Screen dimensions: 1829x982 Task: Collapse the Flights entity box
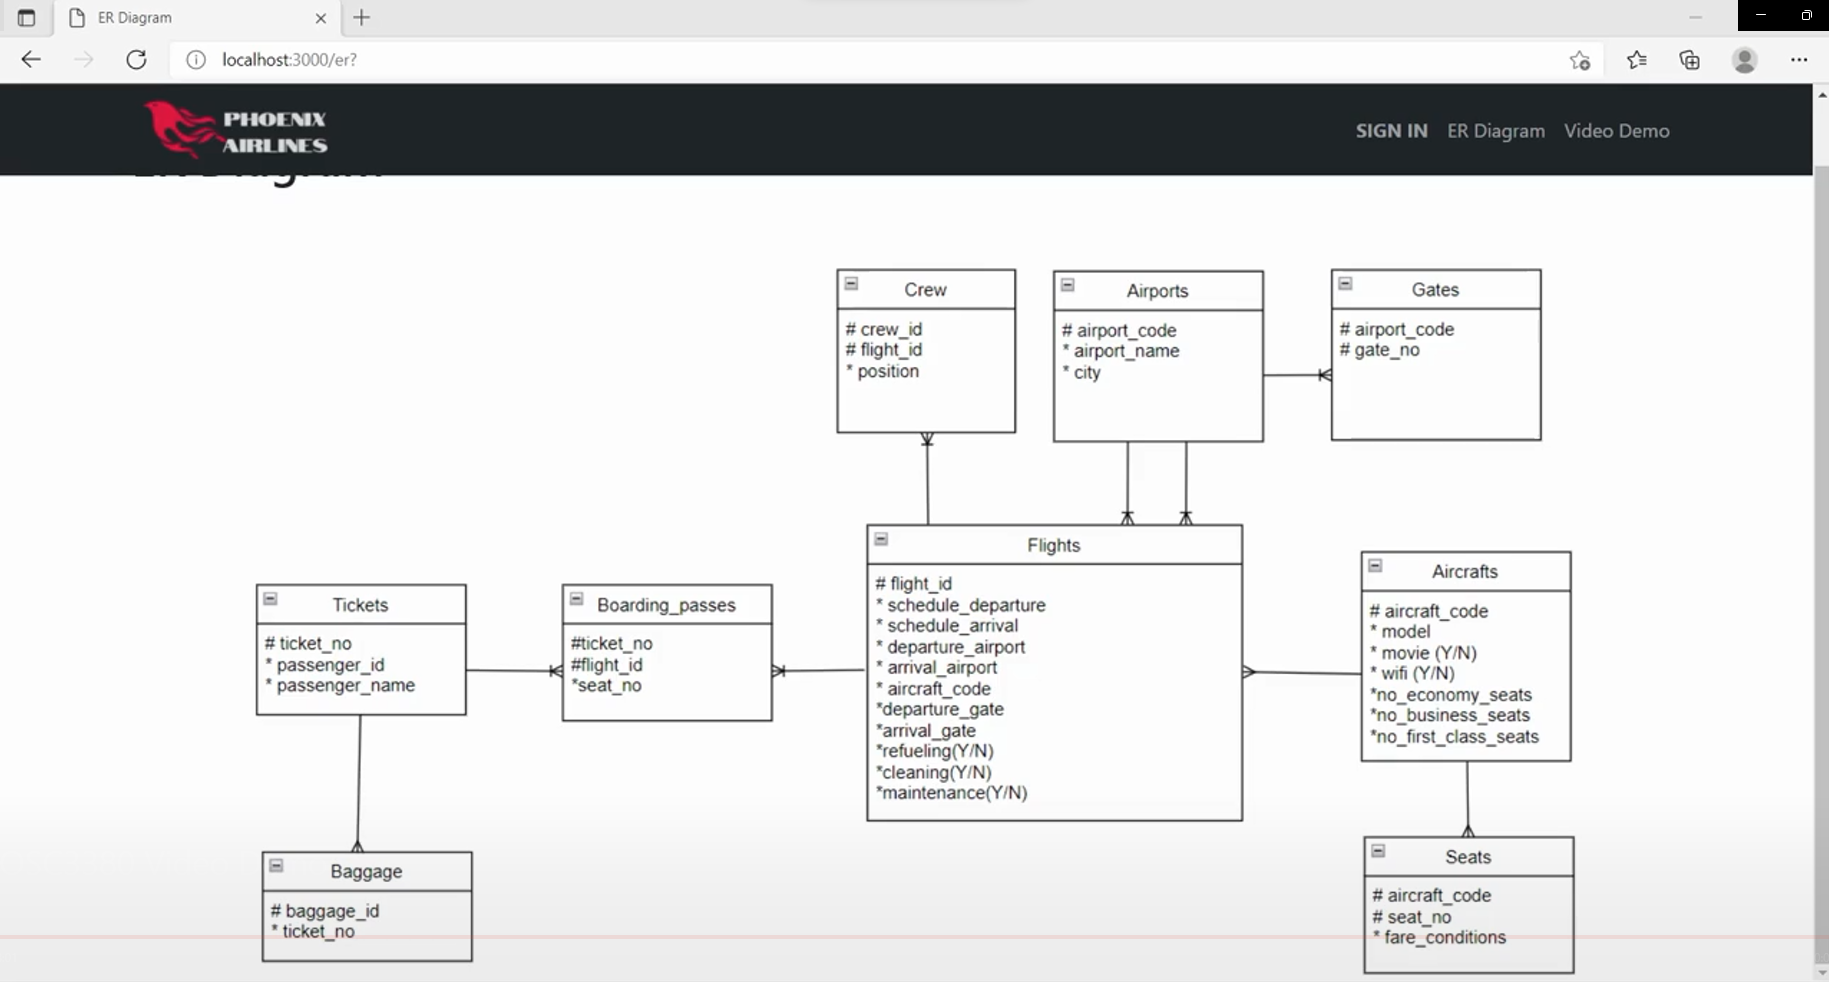(x=881, y=539)
